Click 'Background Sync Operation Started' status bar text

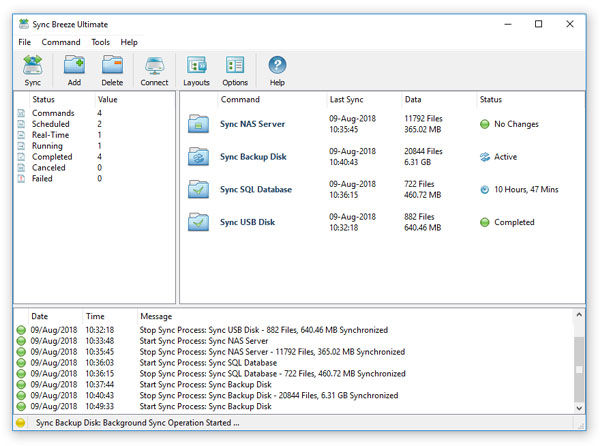tap(171, 423)
